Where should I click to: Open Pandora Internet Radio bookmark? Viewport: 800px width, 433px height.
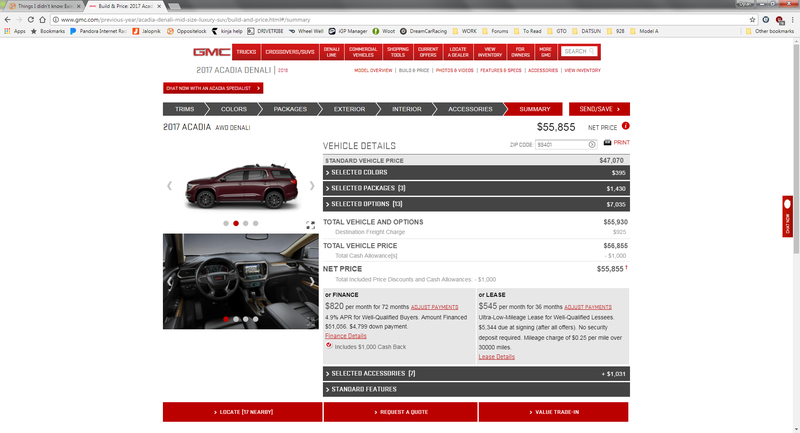(x=98, y=31)
